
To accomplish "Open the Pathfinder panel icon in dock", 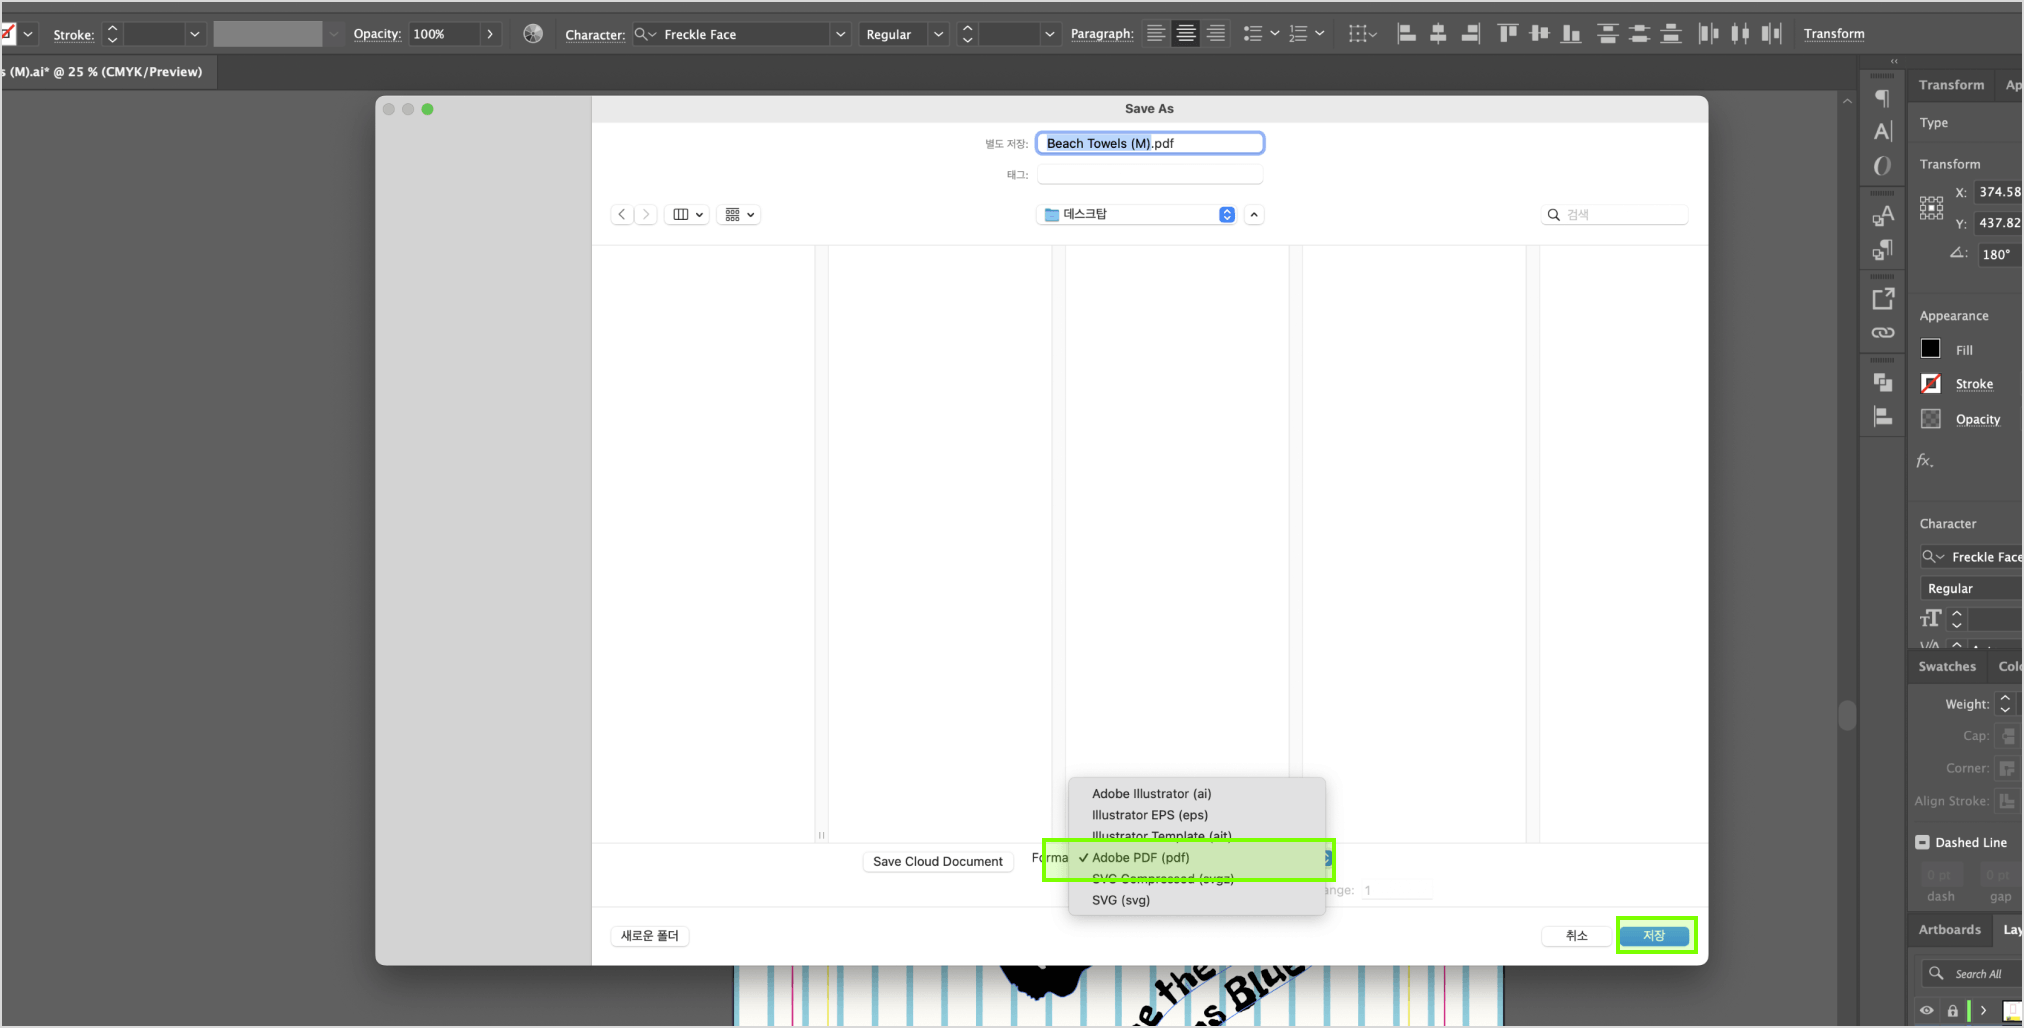I will pyautogui.click(x=1883, y=382).
